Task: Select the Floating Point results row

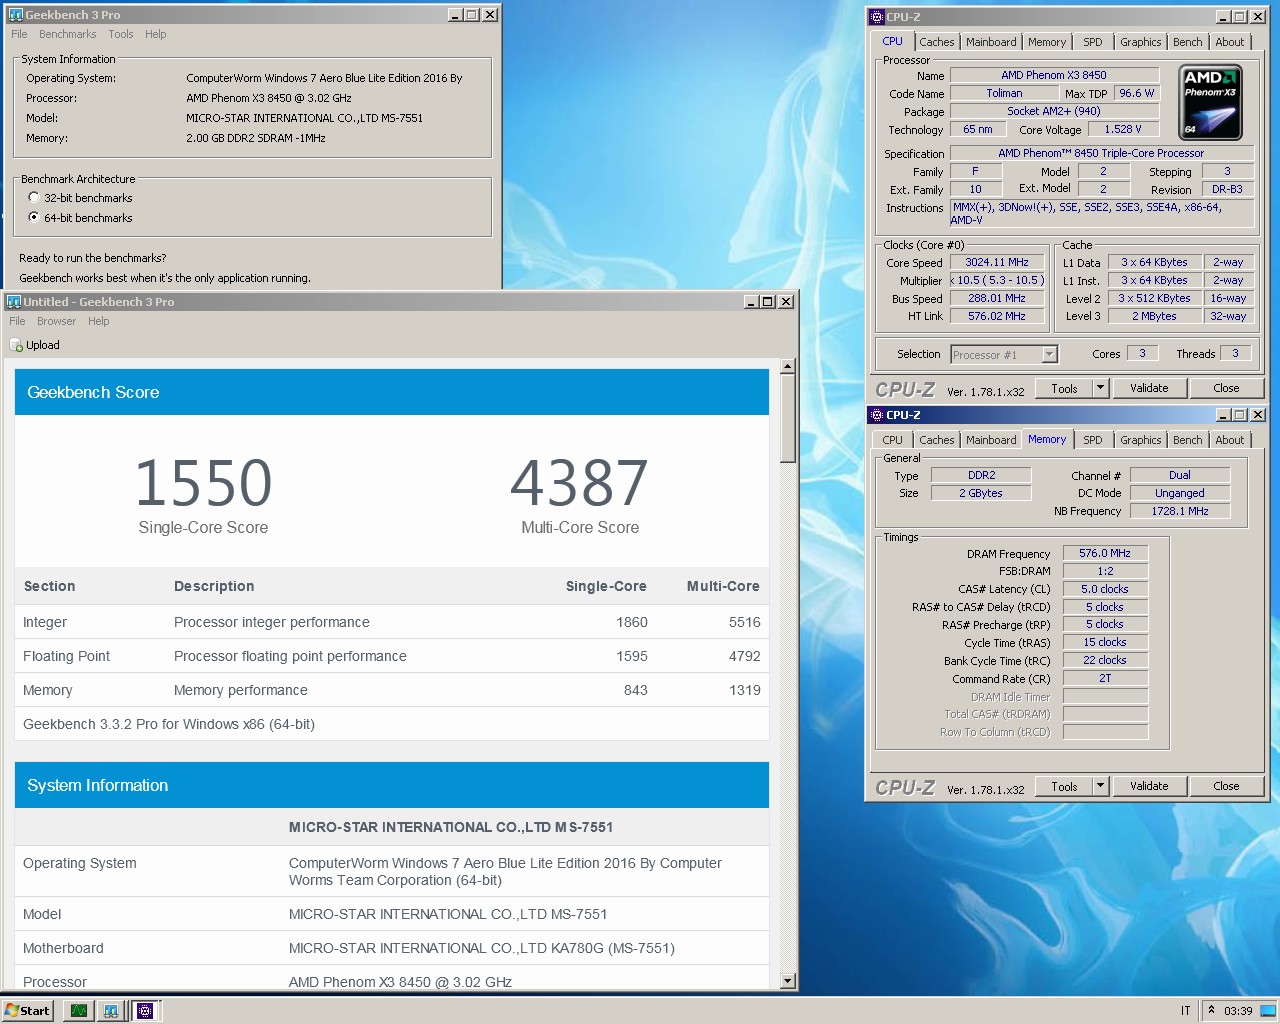Action: click(392, 656)
